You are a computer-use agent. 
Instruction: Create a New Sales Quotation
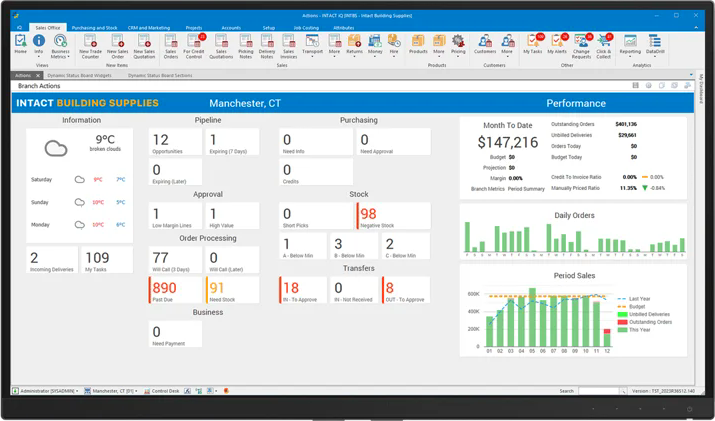[x=144, y=46]
